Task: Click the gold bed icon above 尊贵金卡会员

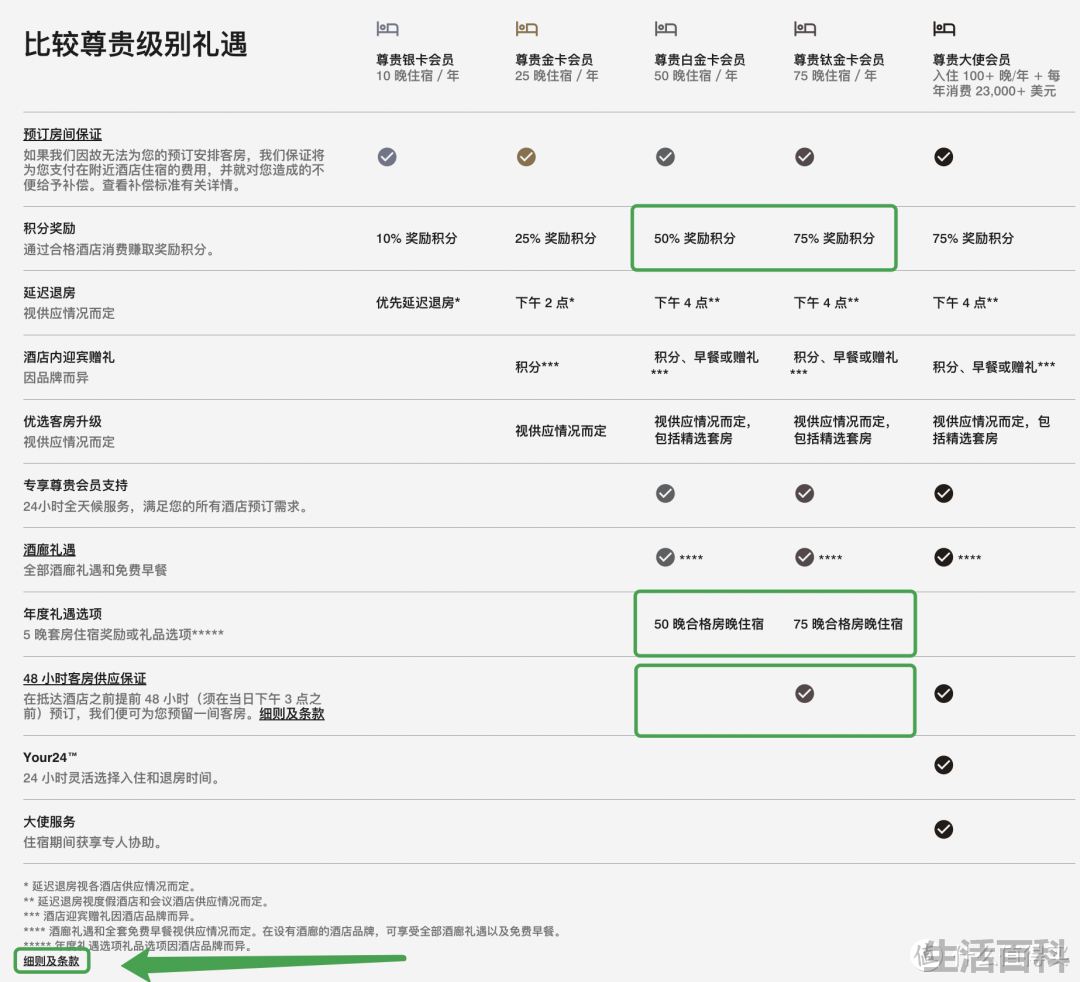Action: 526,28
